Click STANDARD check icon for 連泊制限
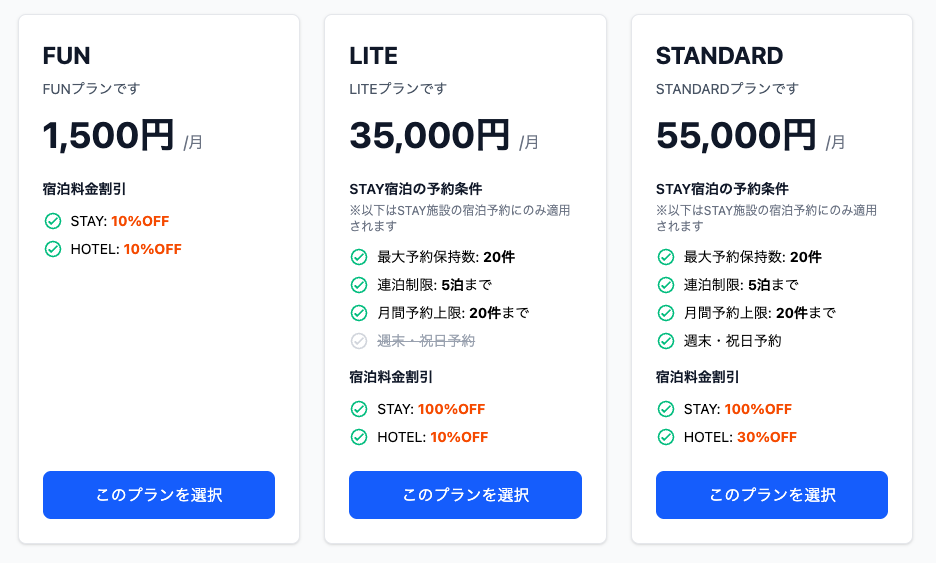Screen dimensions: 936x563 pos(666,285)
